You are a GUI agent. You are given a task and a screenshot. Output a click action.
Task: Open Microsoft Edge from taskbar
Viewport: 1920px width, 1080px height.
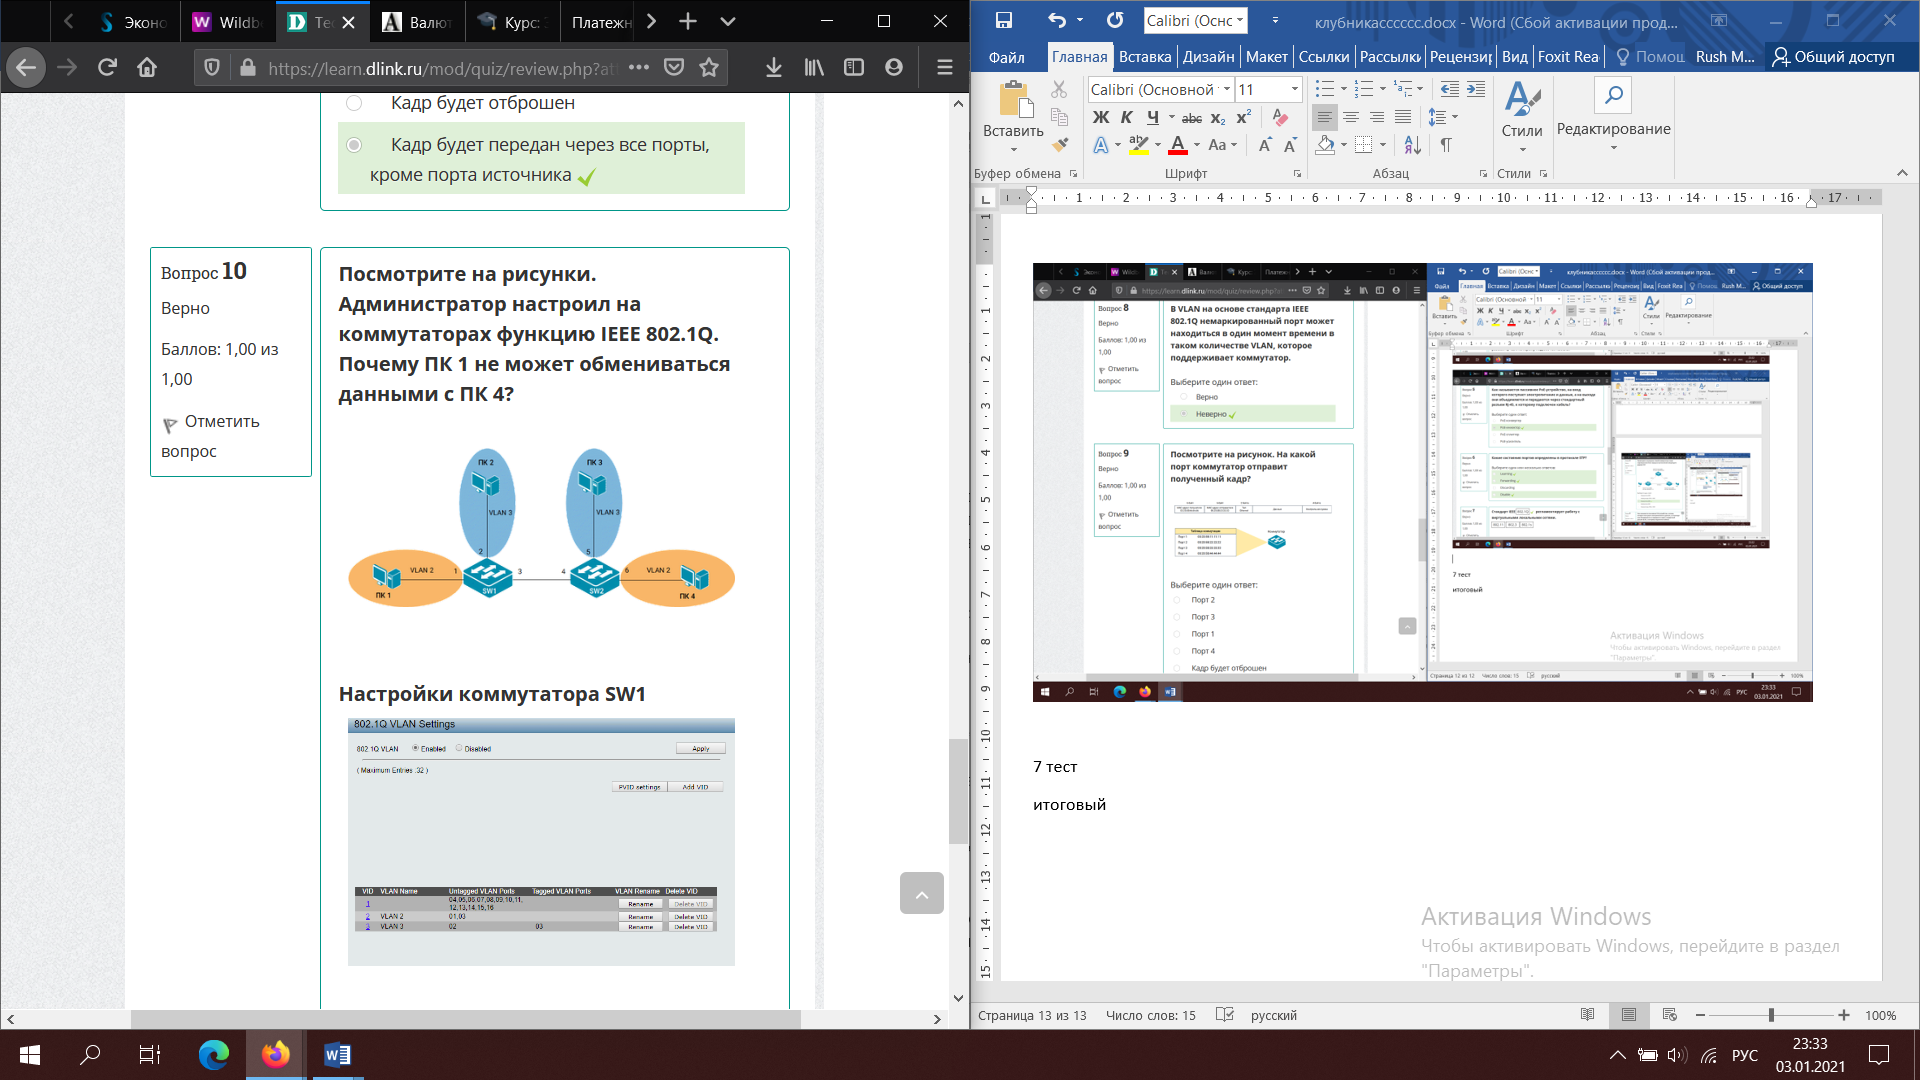(213, 1055)
